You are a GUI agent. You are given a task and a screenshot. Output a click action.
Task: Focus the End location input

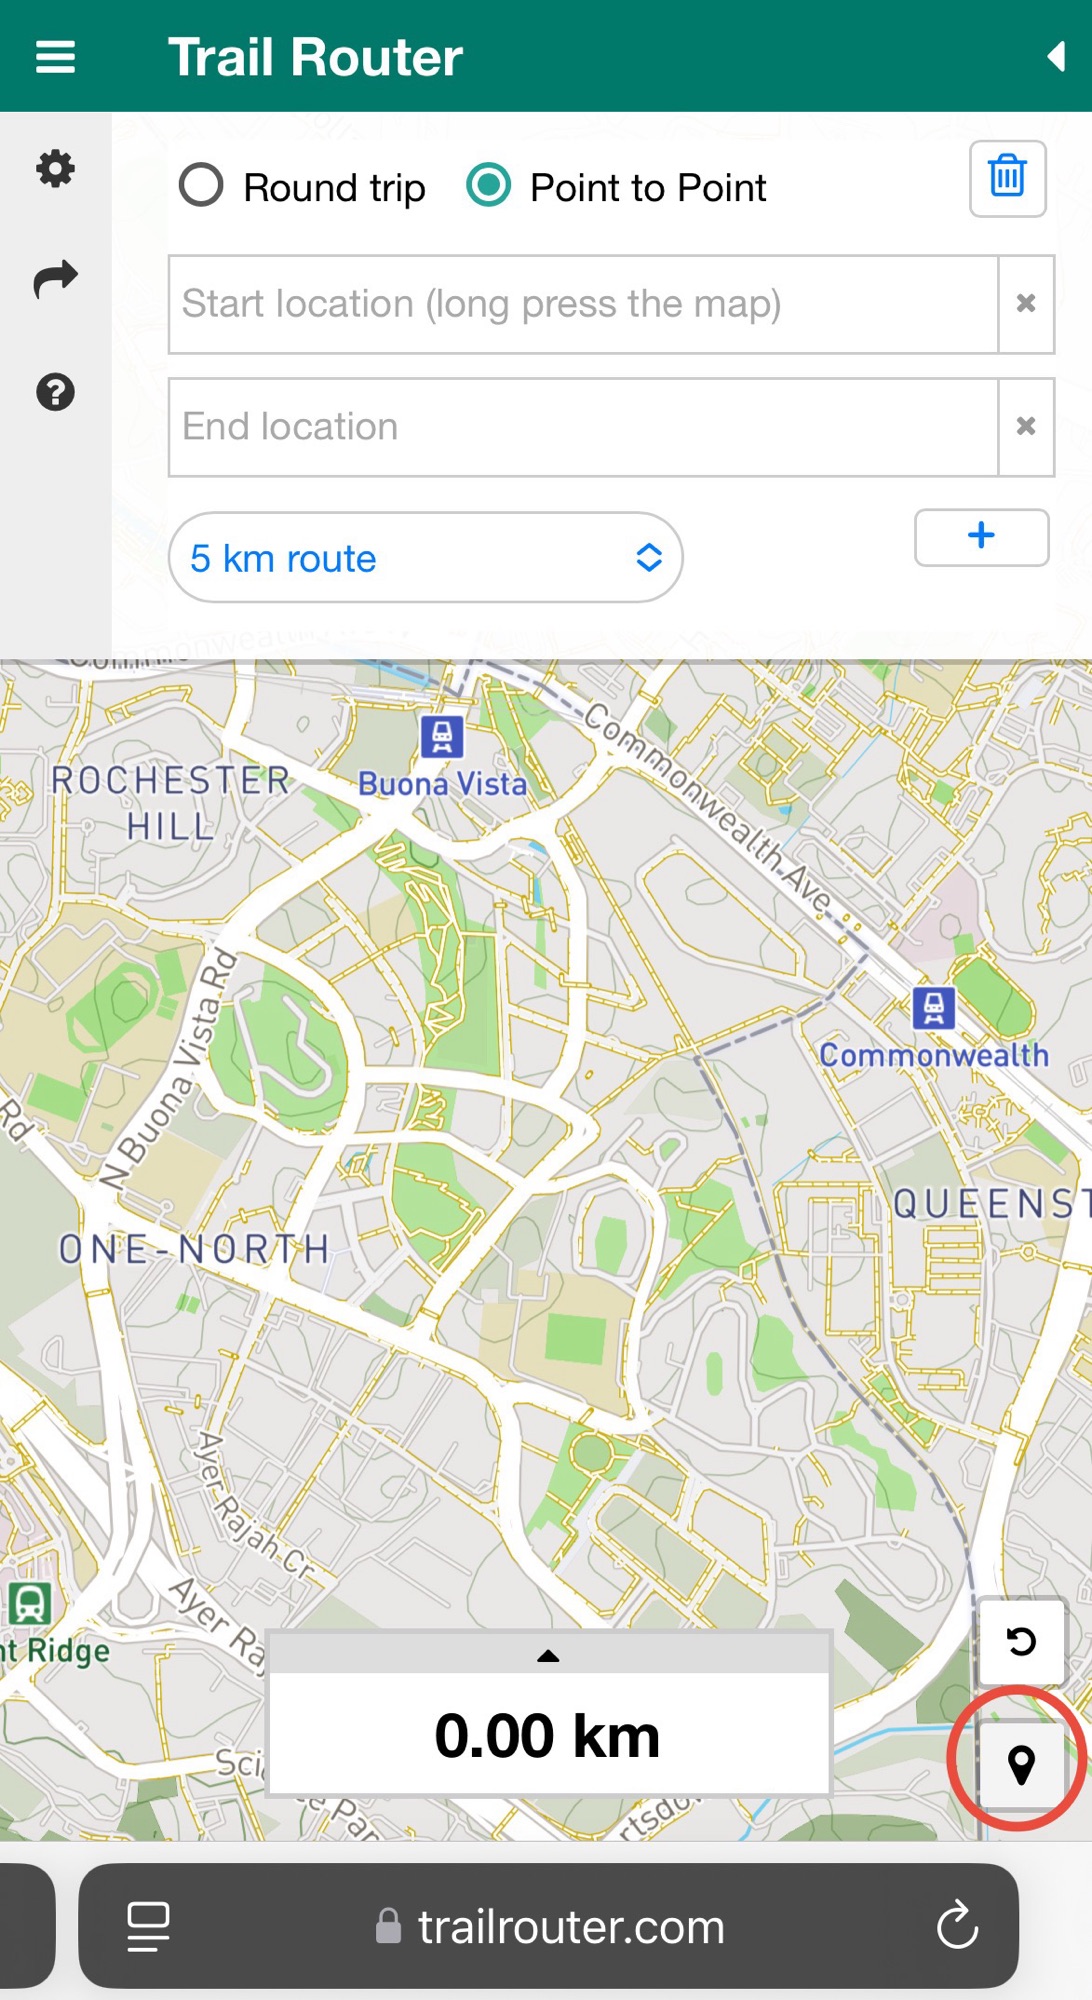tap(583, 427)
